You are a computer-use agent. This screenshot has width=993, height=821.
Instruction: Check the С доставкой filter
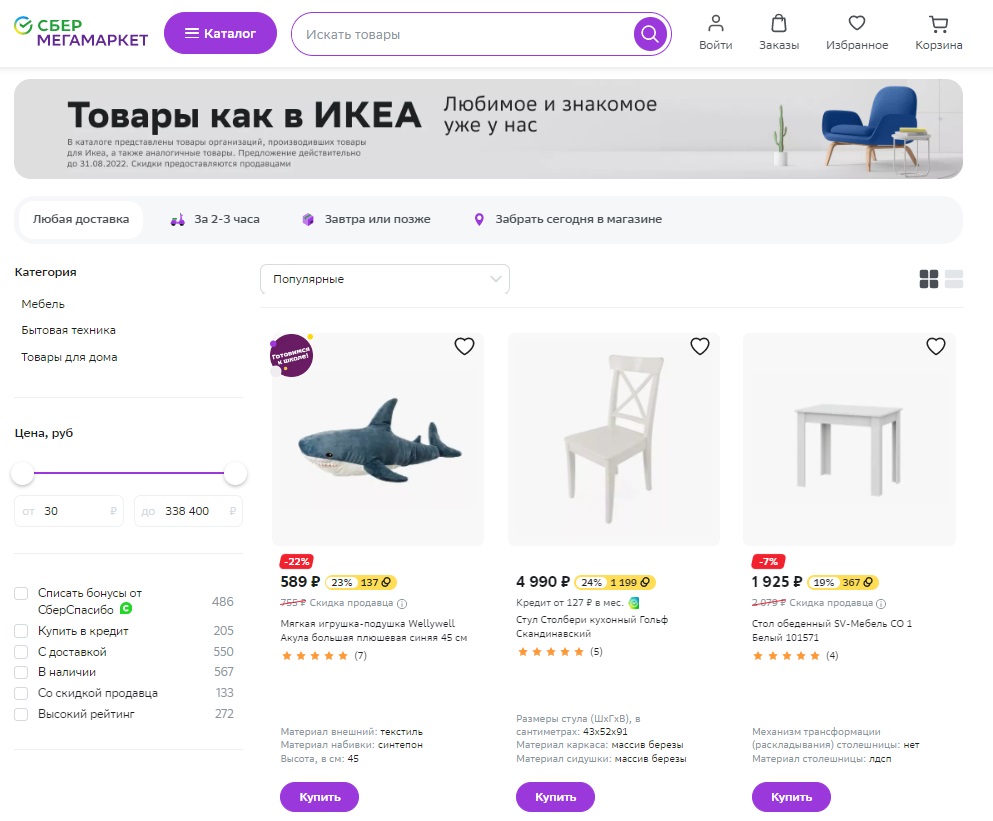[21, 652]
